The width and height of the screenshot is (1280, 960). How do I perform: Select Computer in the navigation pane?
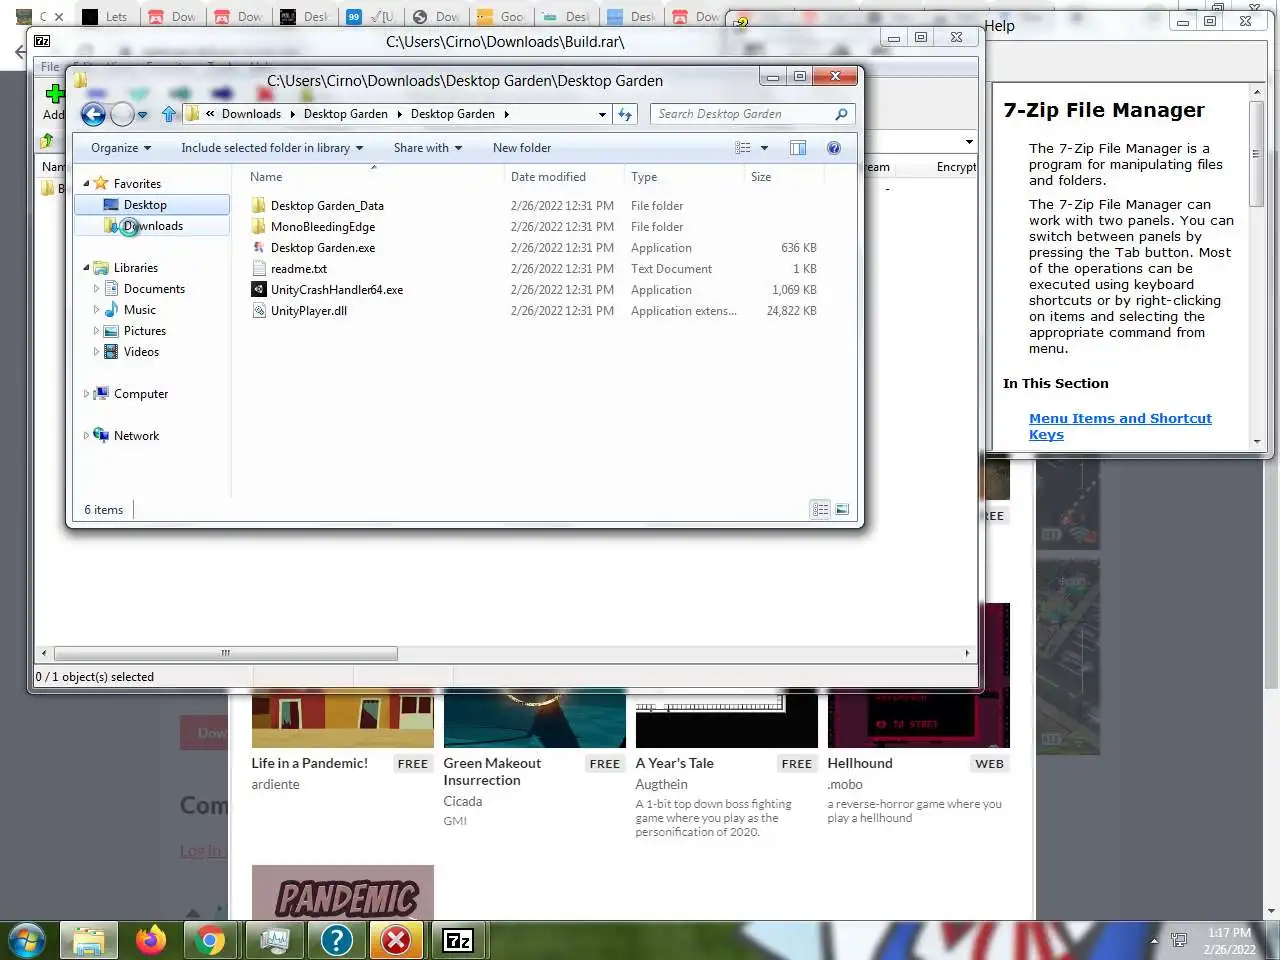(x=140, y=394)
